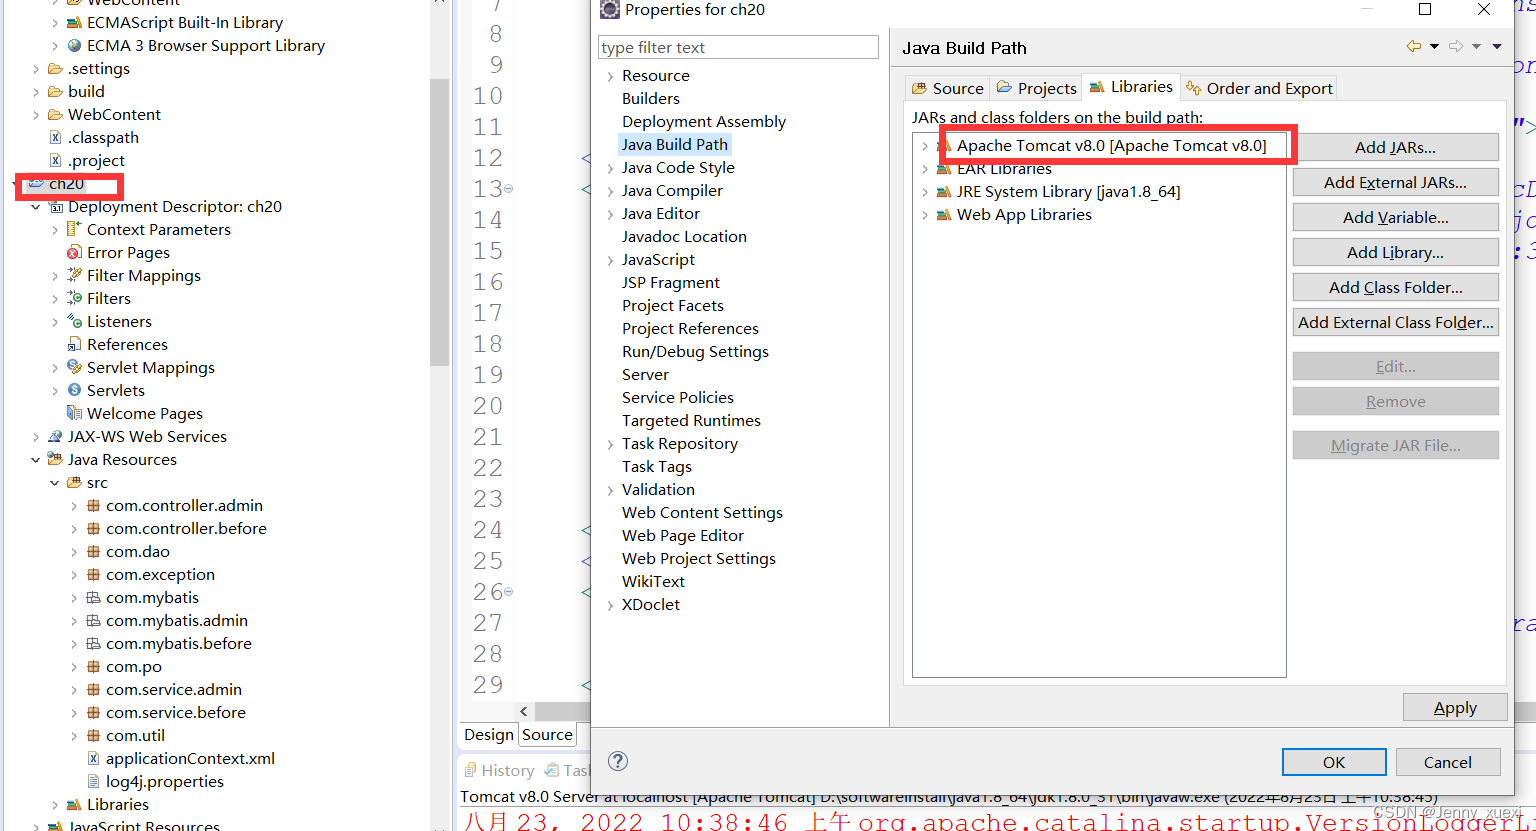This screenshot has width=1536, height=831.
Task: Expand Apache Tomcat v8.0 library entry
Action: click(926, 146)
